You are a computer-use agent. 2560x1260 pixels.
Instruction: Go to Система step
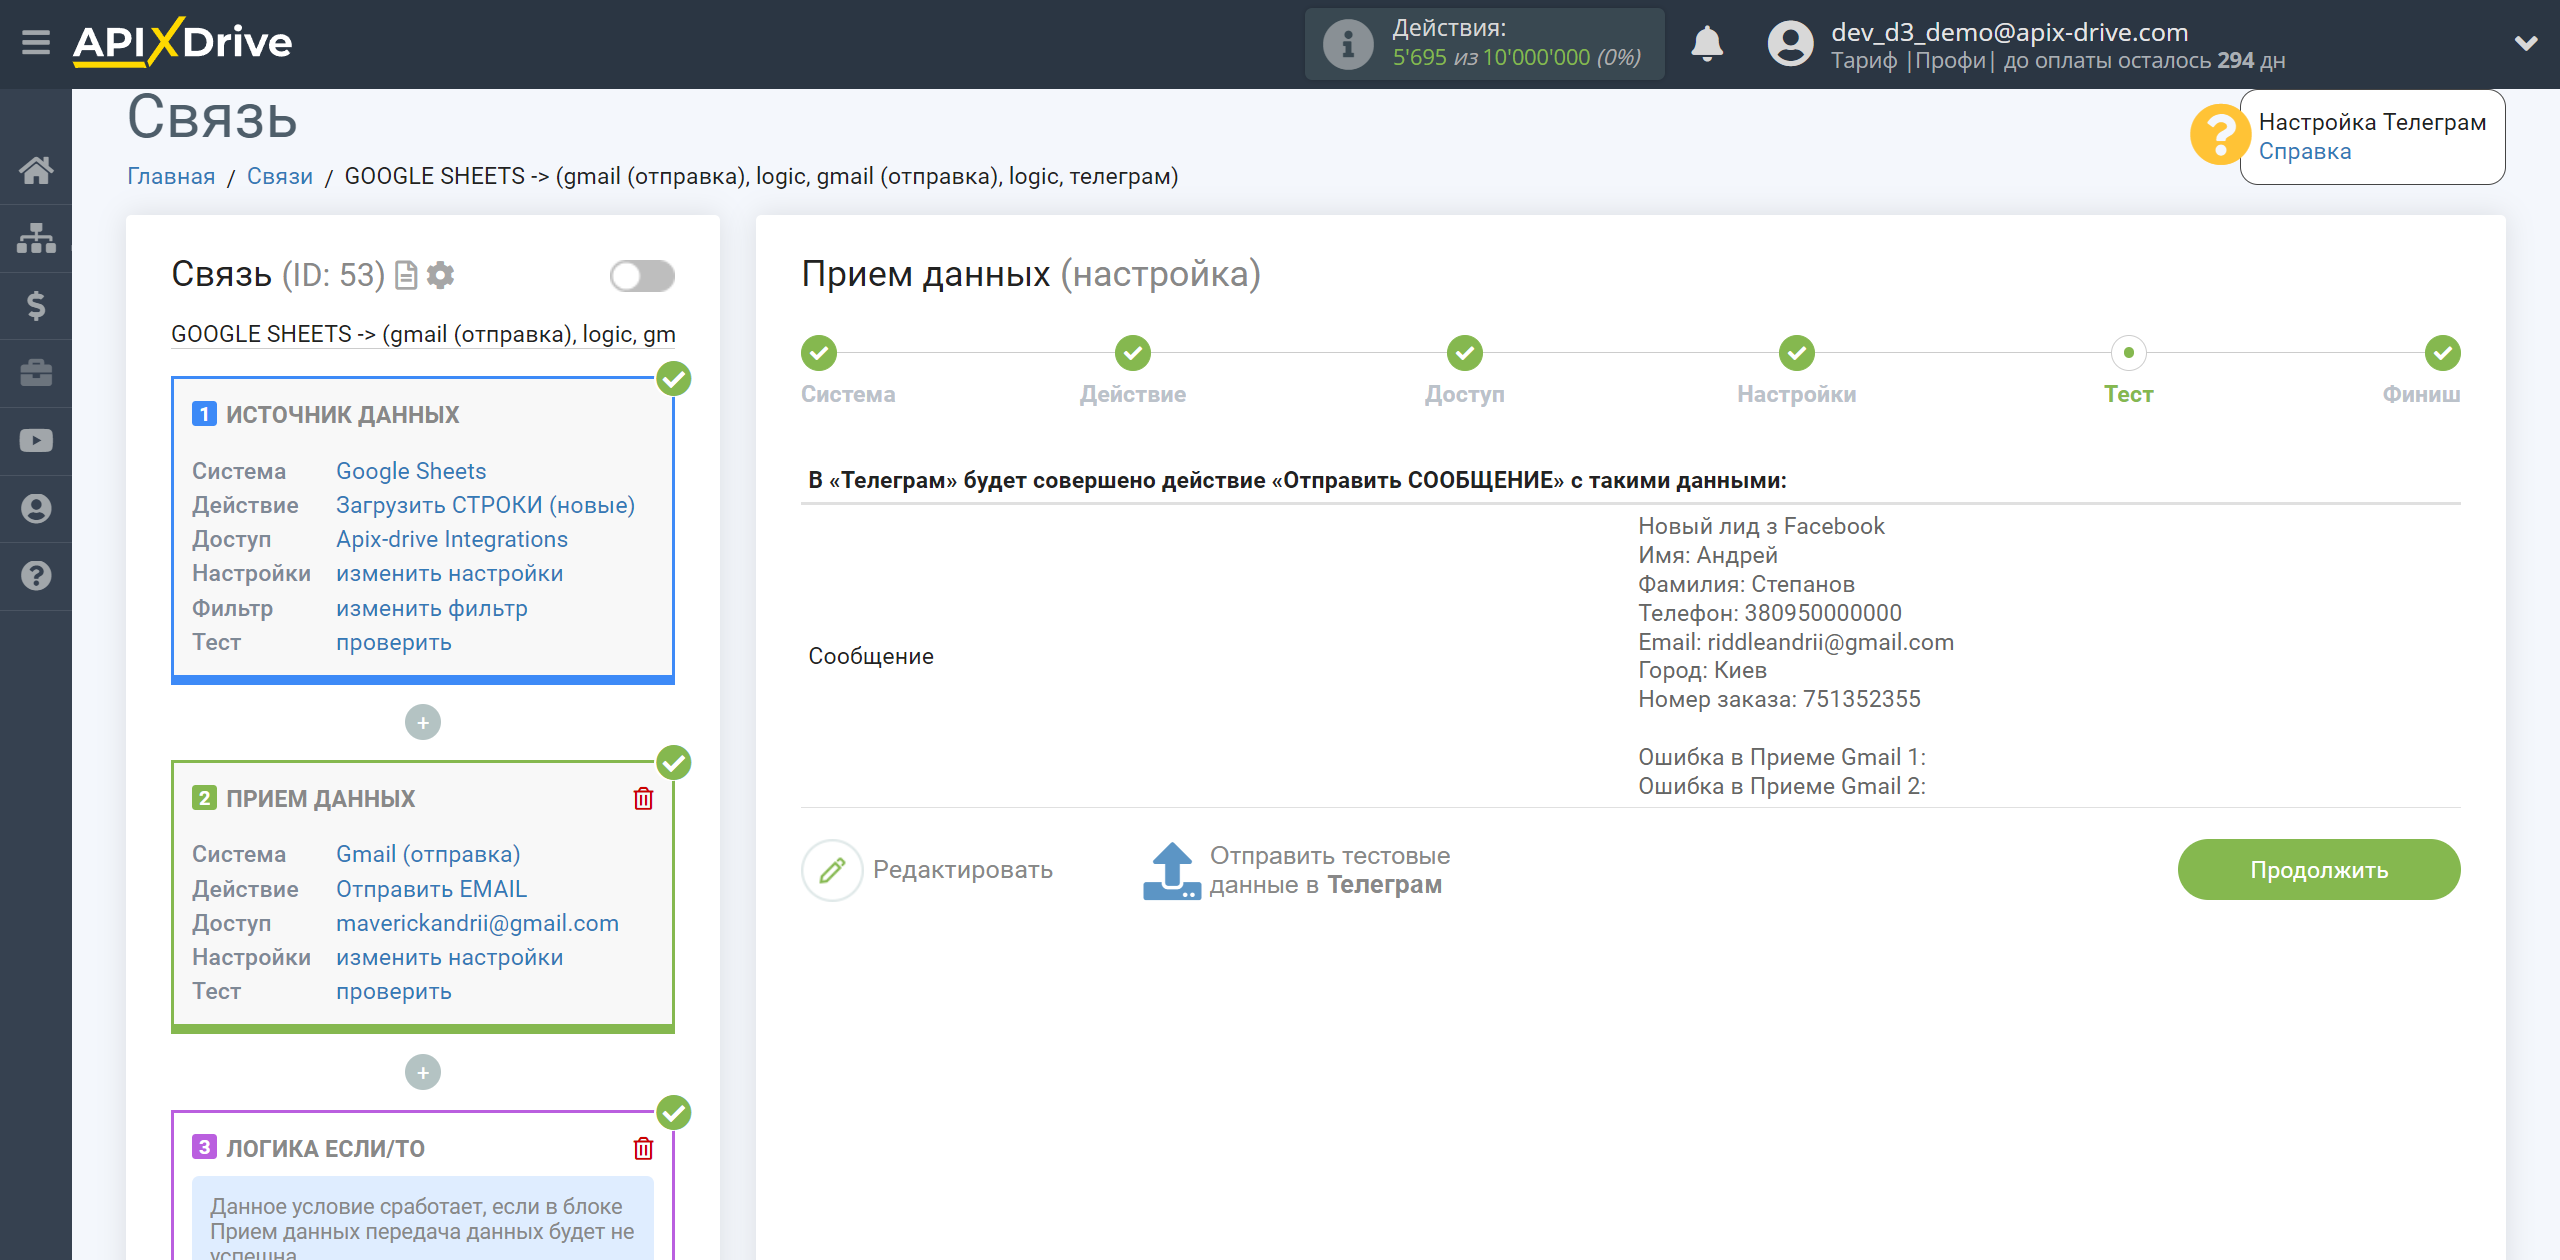pyautogui.click(x=819, y=352)
